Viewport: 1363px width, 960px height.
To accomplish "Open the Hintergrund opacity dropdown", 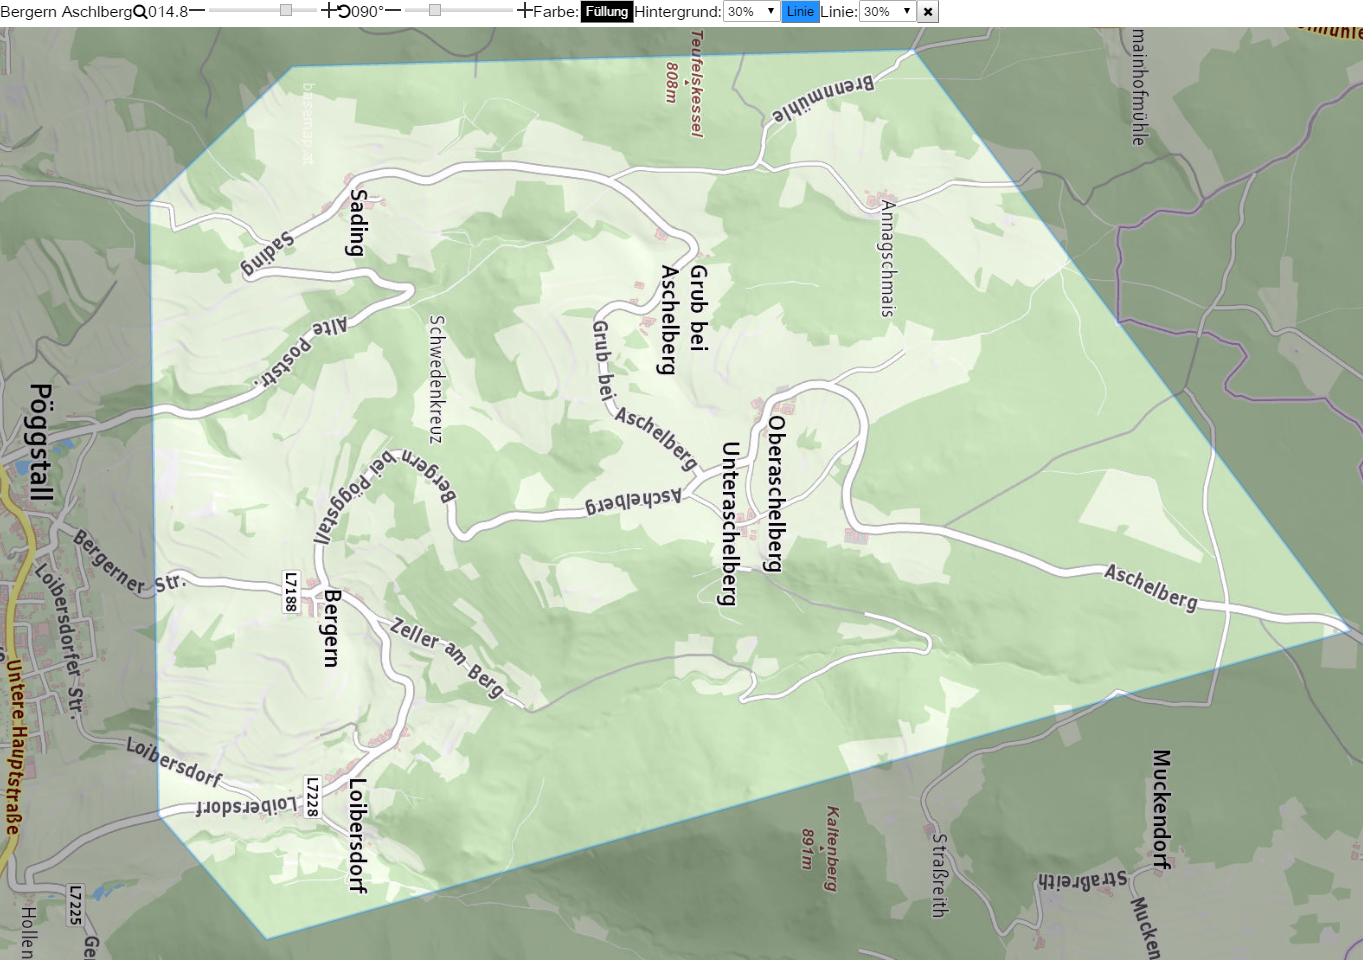I will coord(751,12).
